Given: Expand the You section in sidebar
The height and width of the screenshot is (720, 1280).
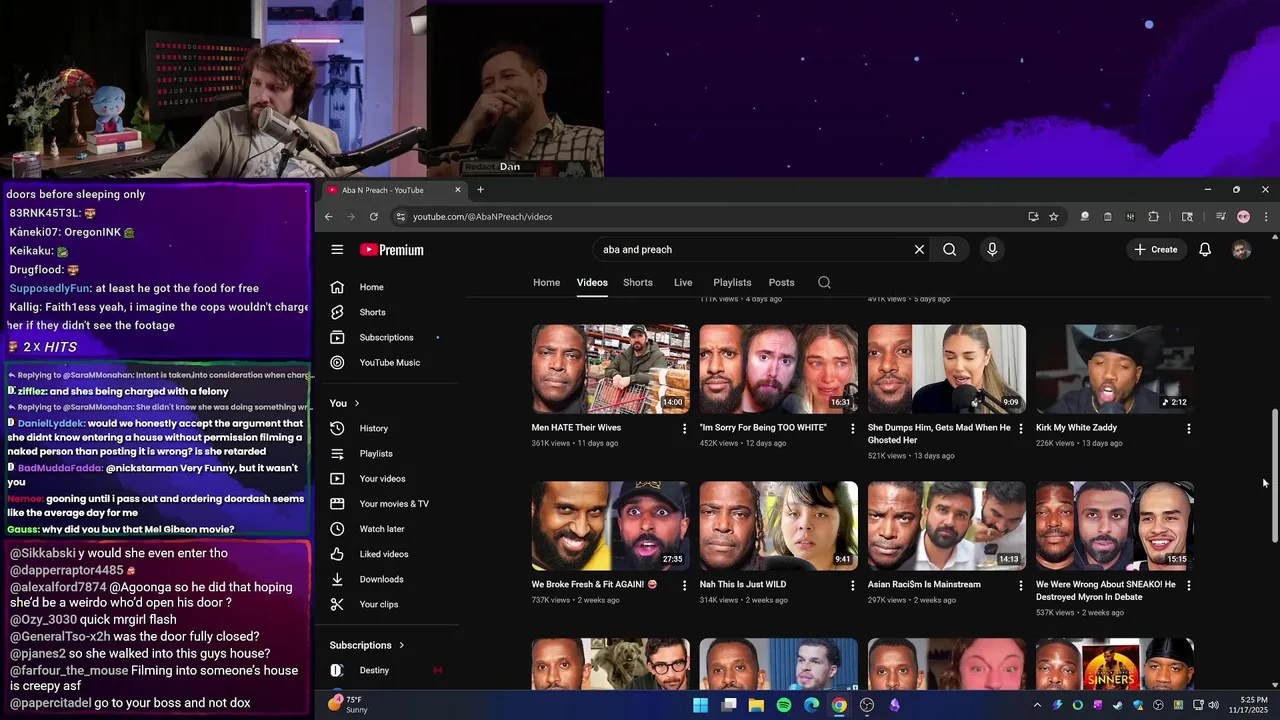Looking at the screenshot, I should (356, 404).
